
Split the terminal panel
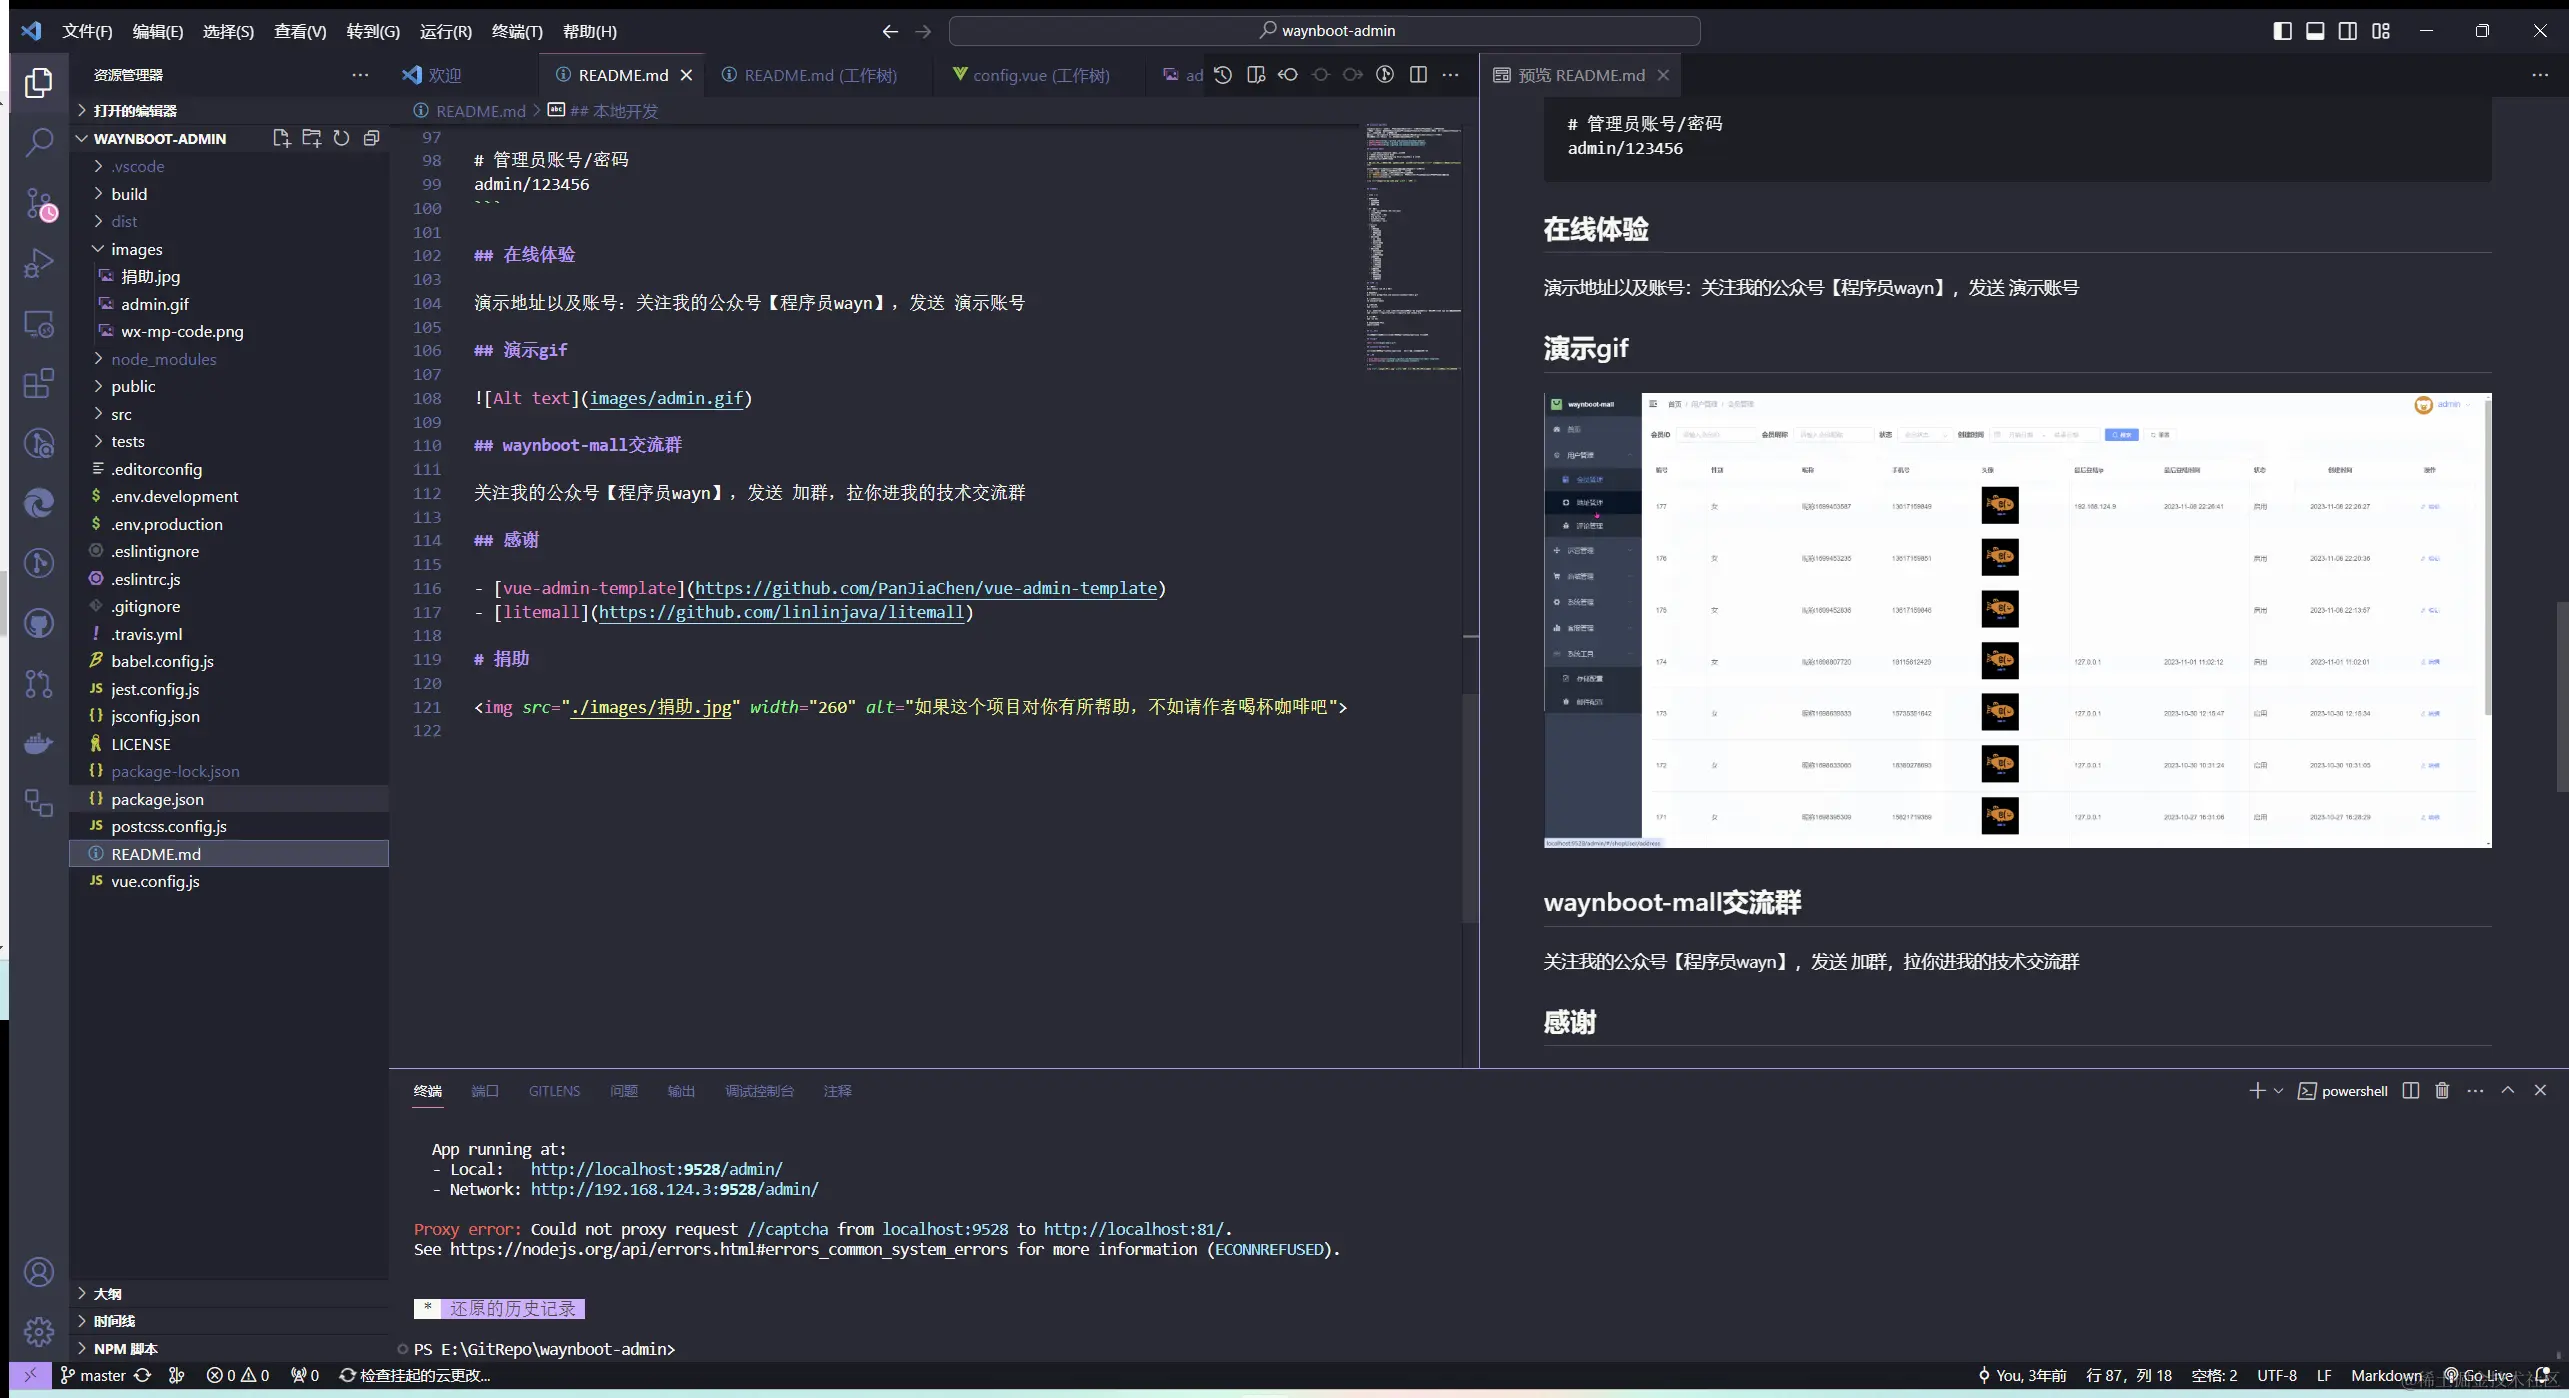click(x=2411, y=1090)
